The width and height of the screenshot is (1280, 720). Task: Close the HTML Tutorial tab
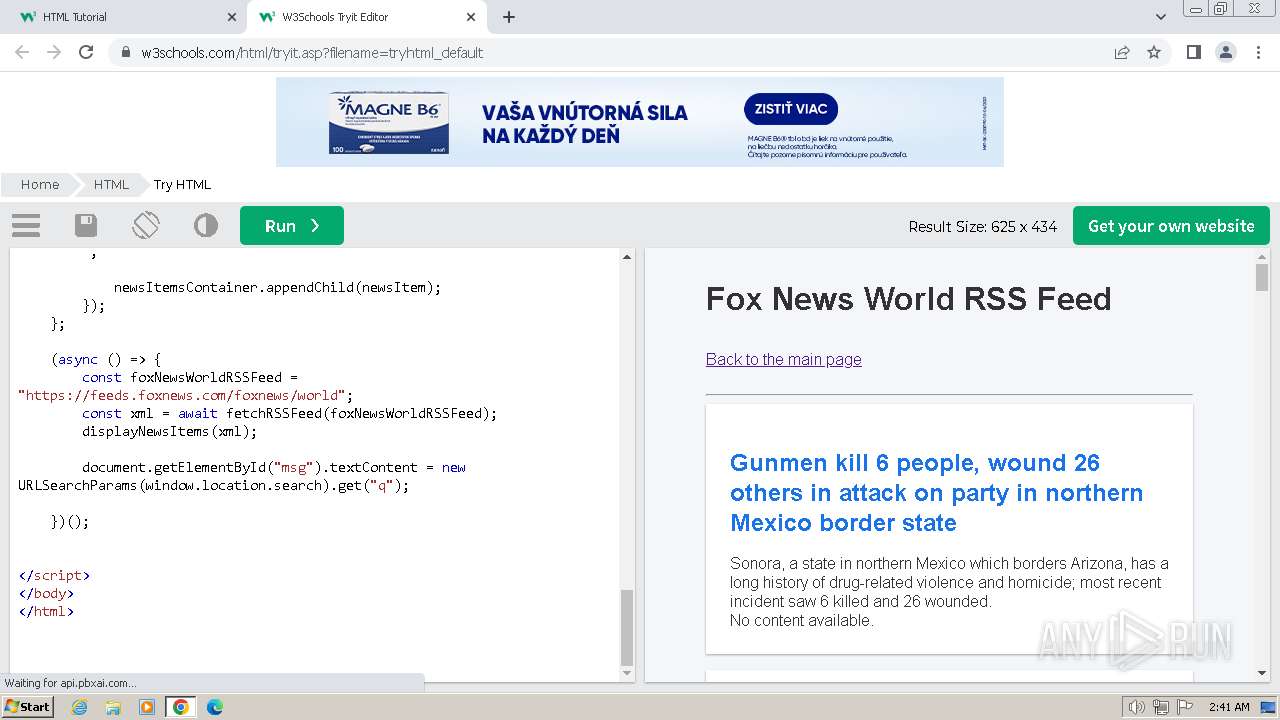tap(232, 17)
